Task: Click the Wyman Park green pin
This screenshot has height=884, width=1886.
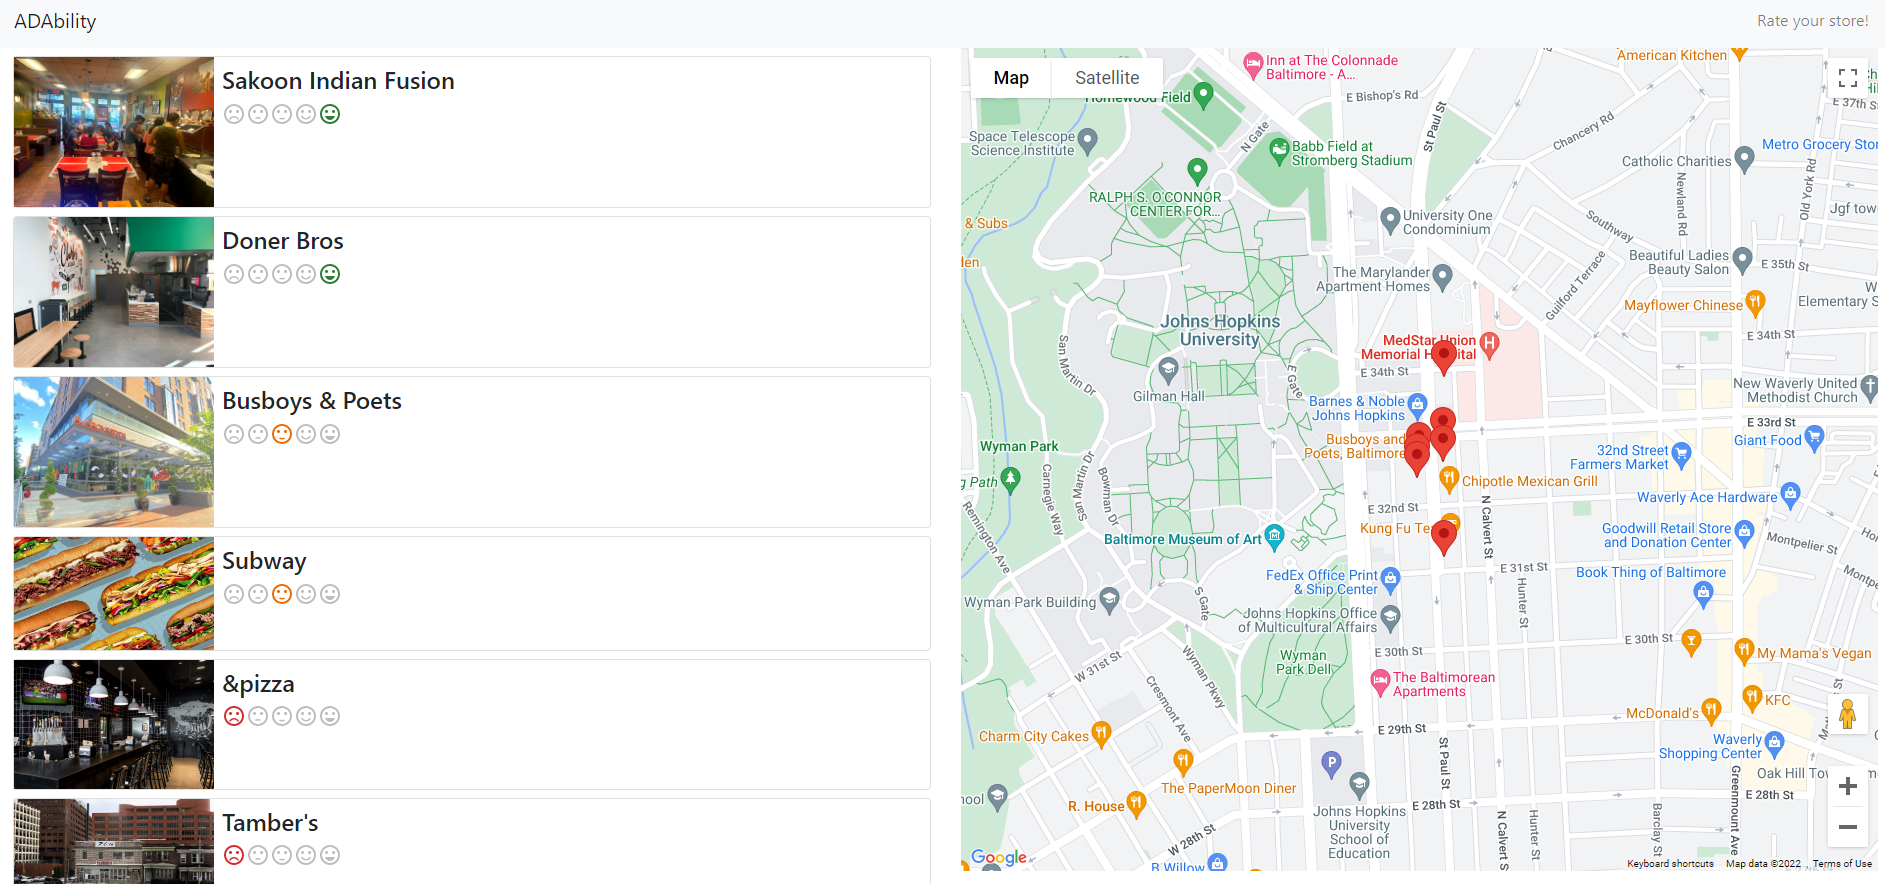Action: tap(1011, 480)
